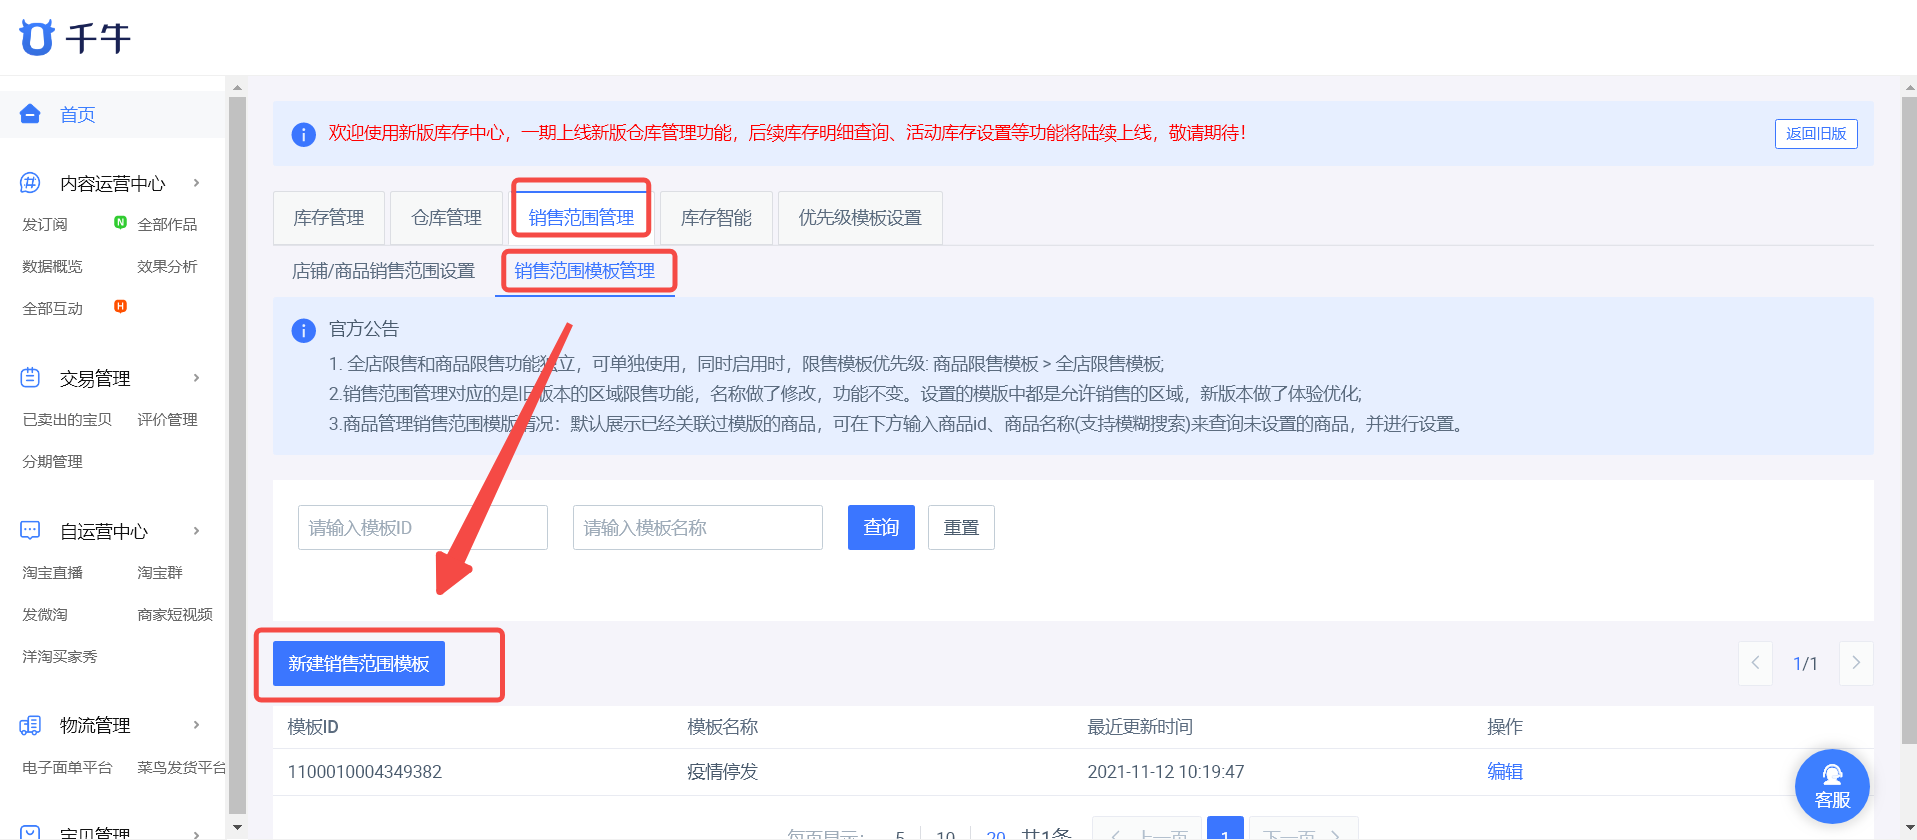The width and height of the screenshot is (1917, 840).
Task: Open 评价管理 sidebar link
Action: 167,419
